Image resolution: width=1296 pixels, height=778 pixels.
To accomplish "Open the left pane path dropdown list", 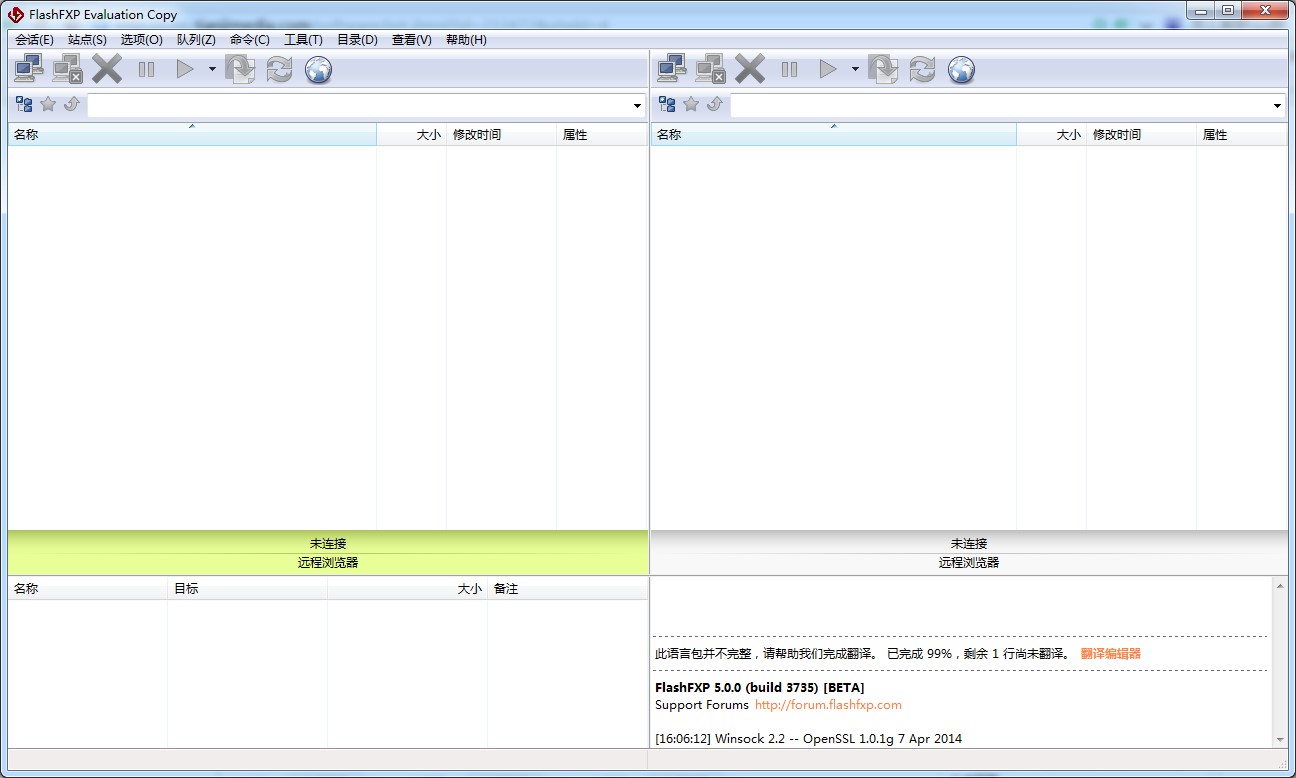I will tap(636, 104).
